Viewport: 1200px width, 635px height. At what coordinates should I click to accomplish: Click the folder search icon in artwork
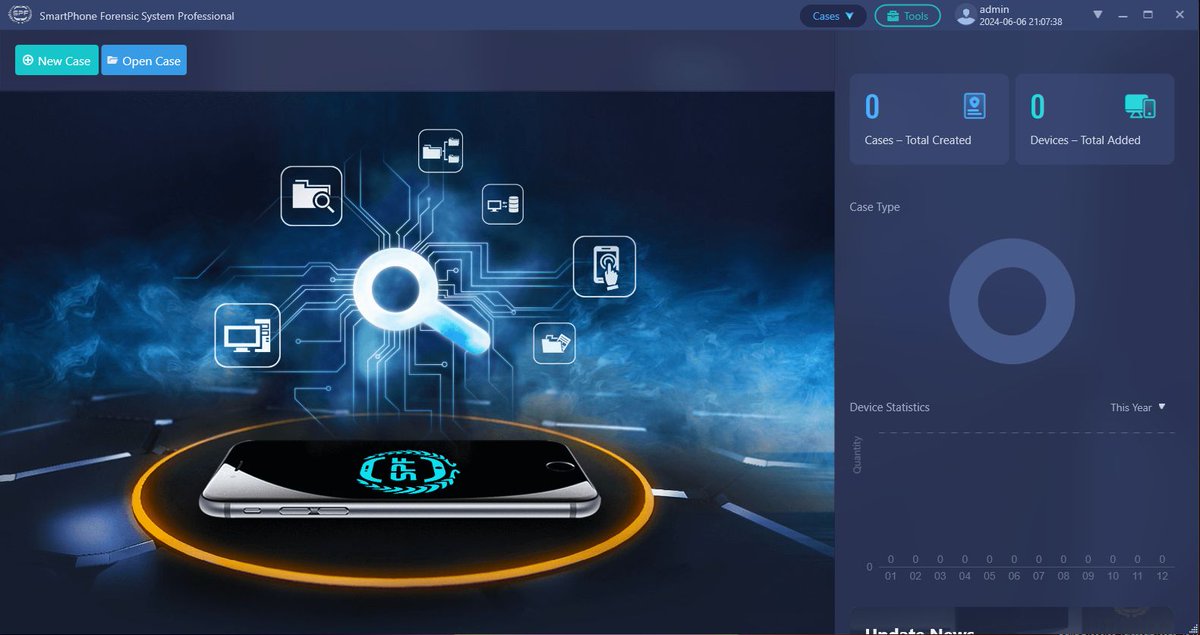pyautogui.click(x=312, y=196)
